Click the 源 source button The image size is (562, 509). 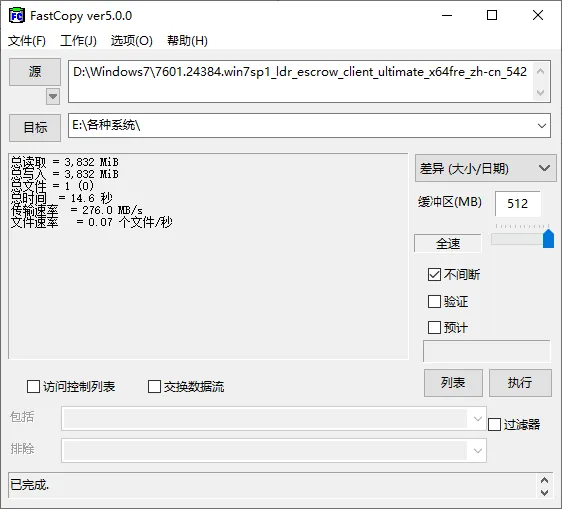pyautogui.click(x=35, y=72)
